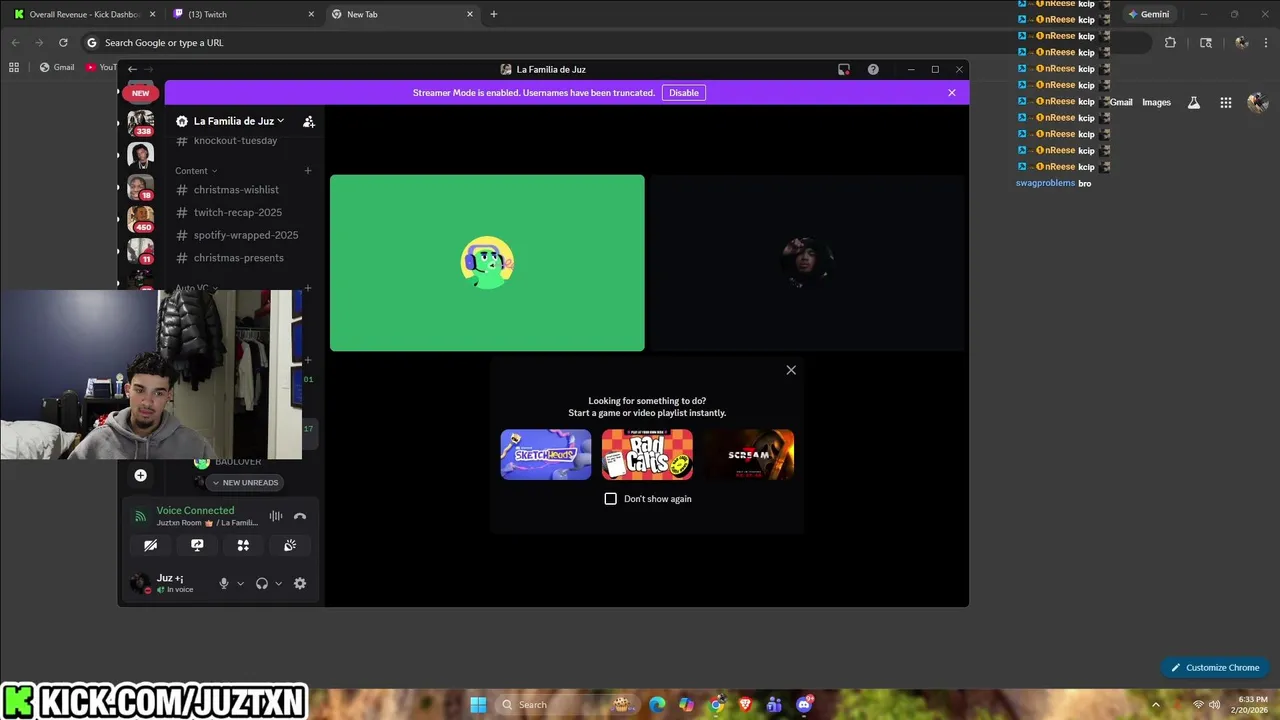Open the voice connection quality indicator

(140, 516)
